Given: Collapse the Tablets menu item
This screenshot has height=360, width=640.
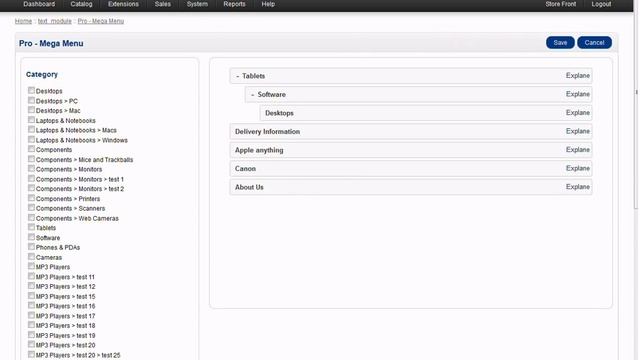Looking at the screenshot, I should 238,76.
